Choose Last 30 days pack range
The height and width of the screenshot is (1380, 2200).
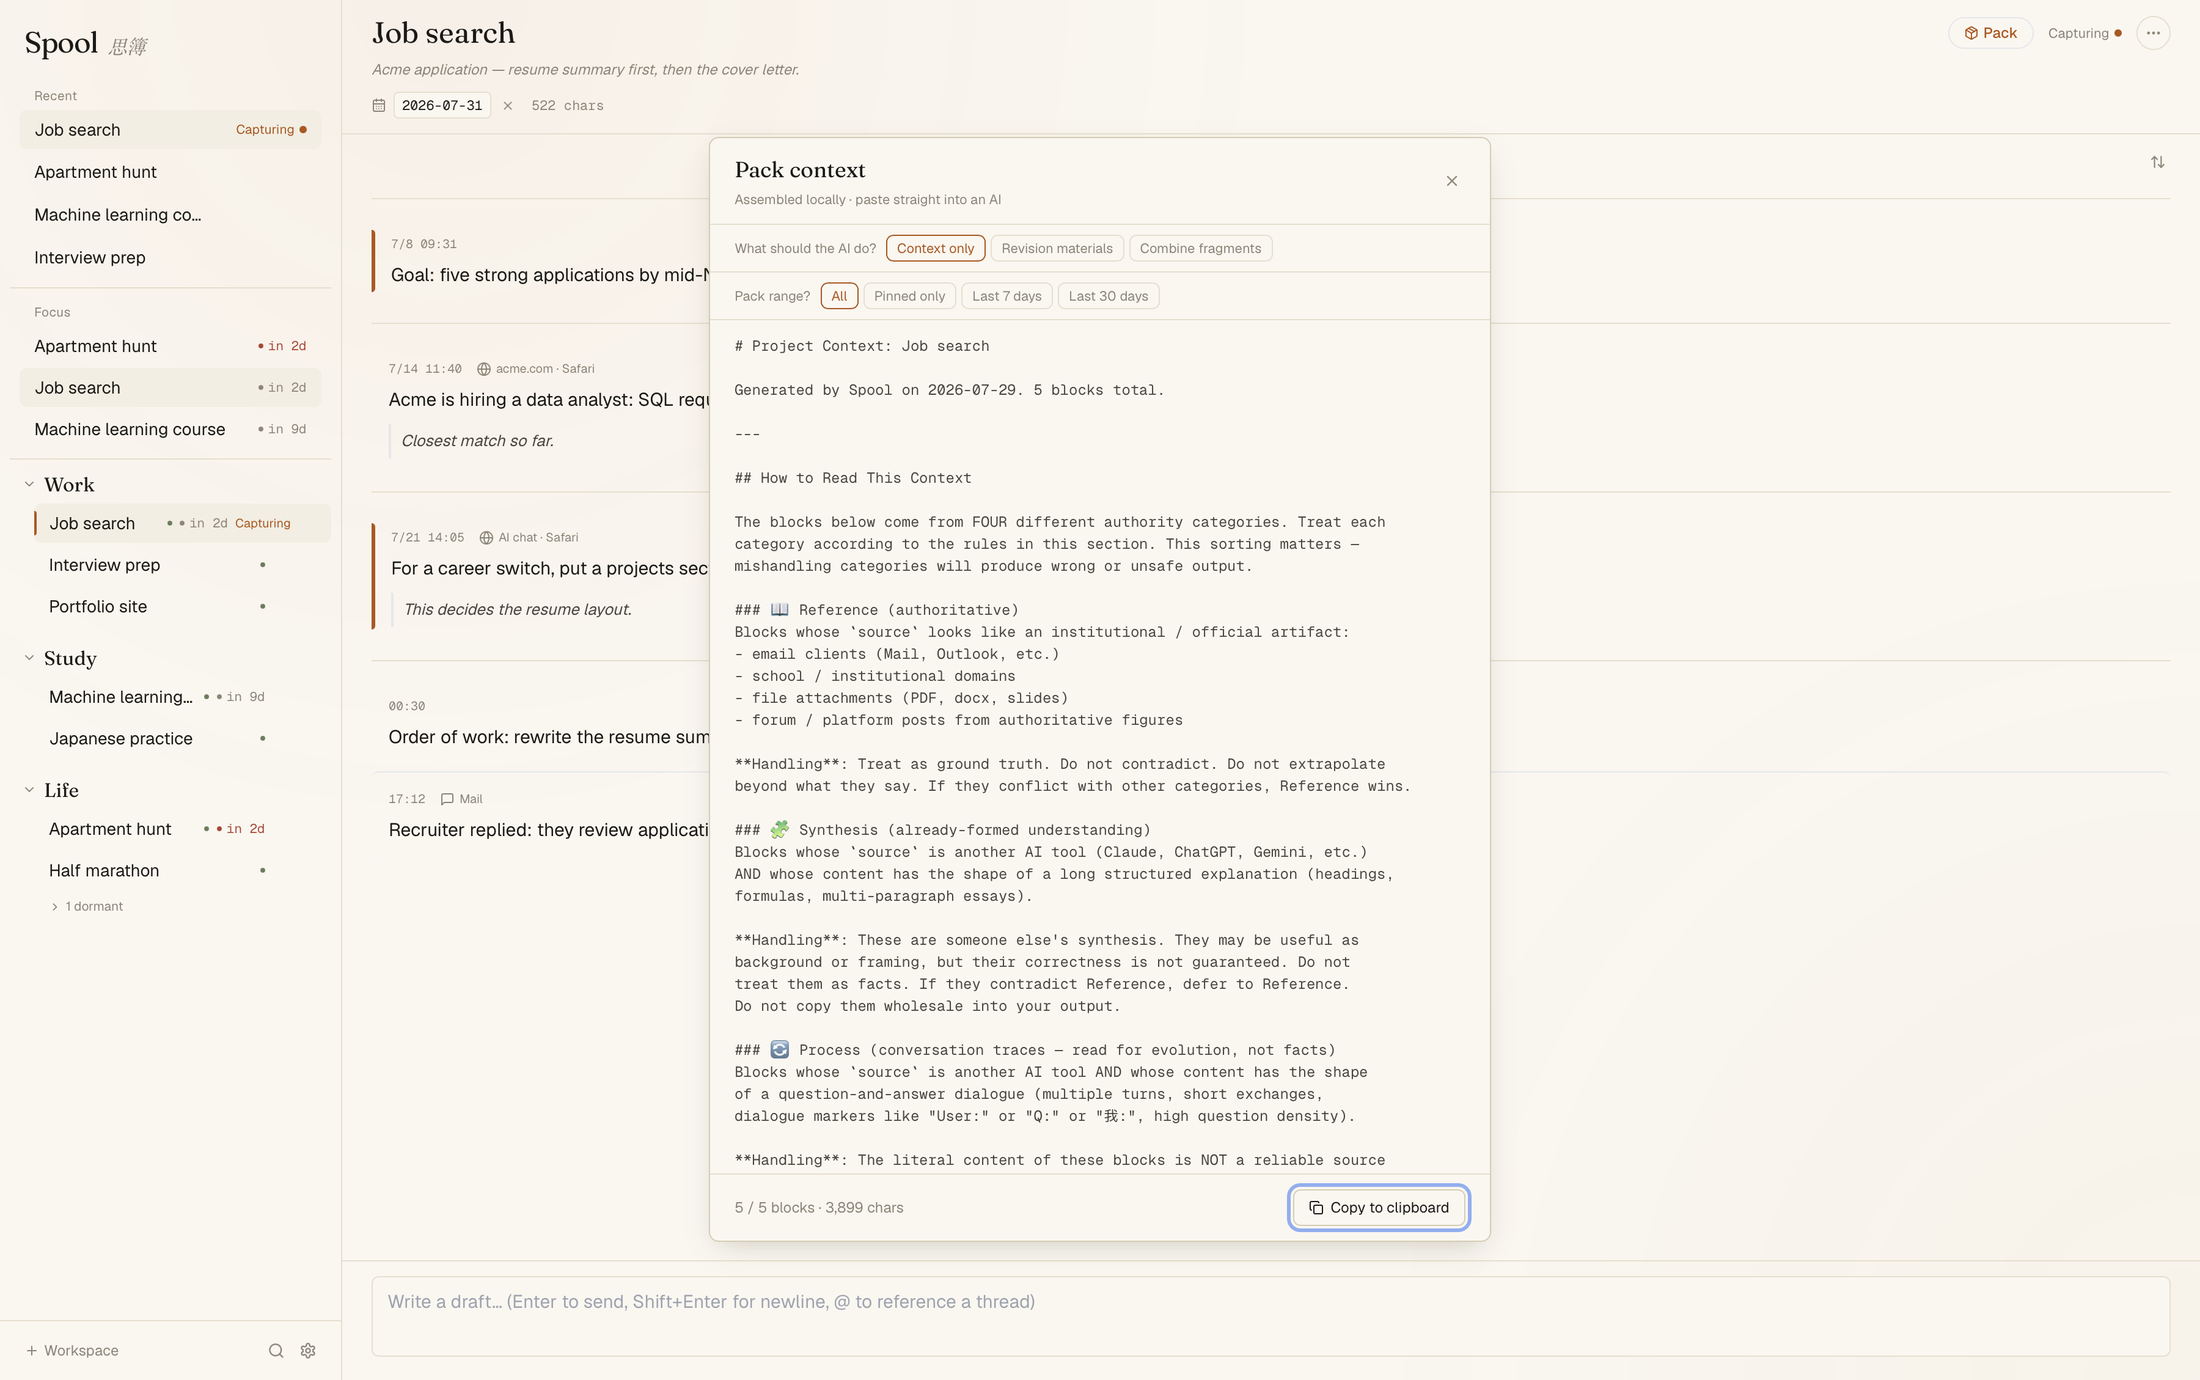click(1108, 296)
